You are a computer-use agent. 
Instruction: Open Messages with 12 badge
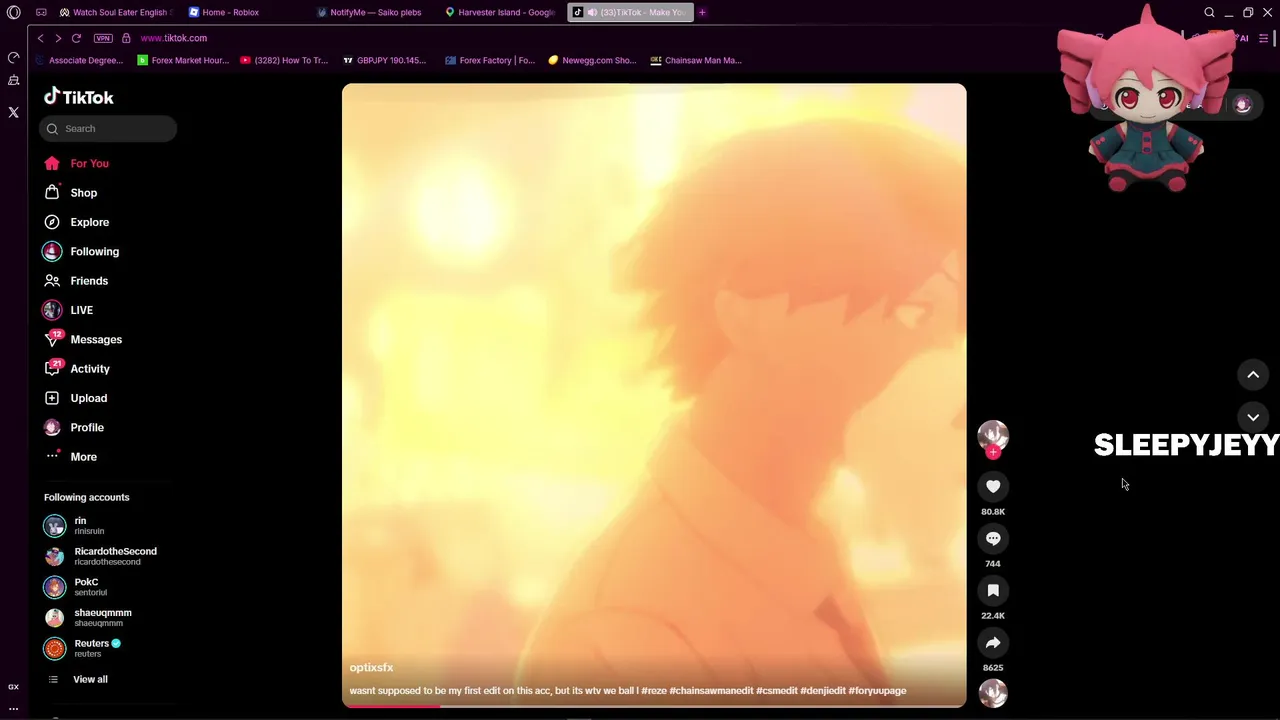coord(96,339)
